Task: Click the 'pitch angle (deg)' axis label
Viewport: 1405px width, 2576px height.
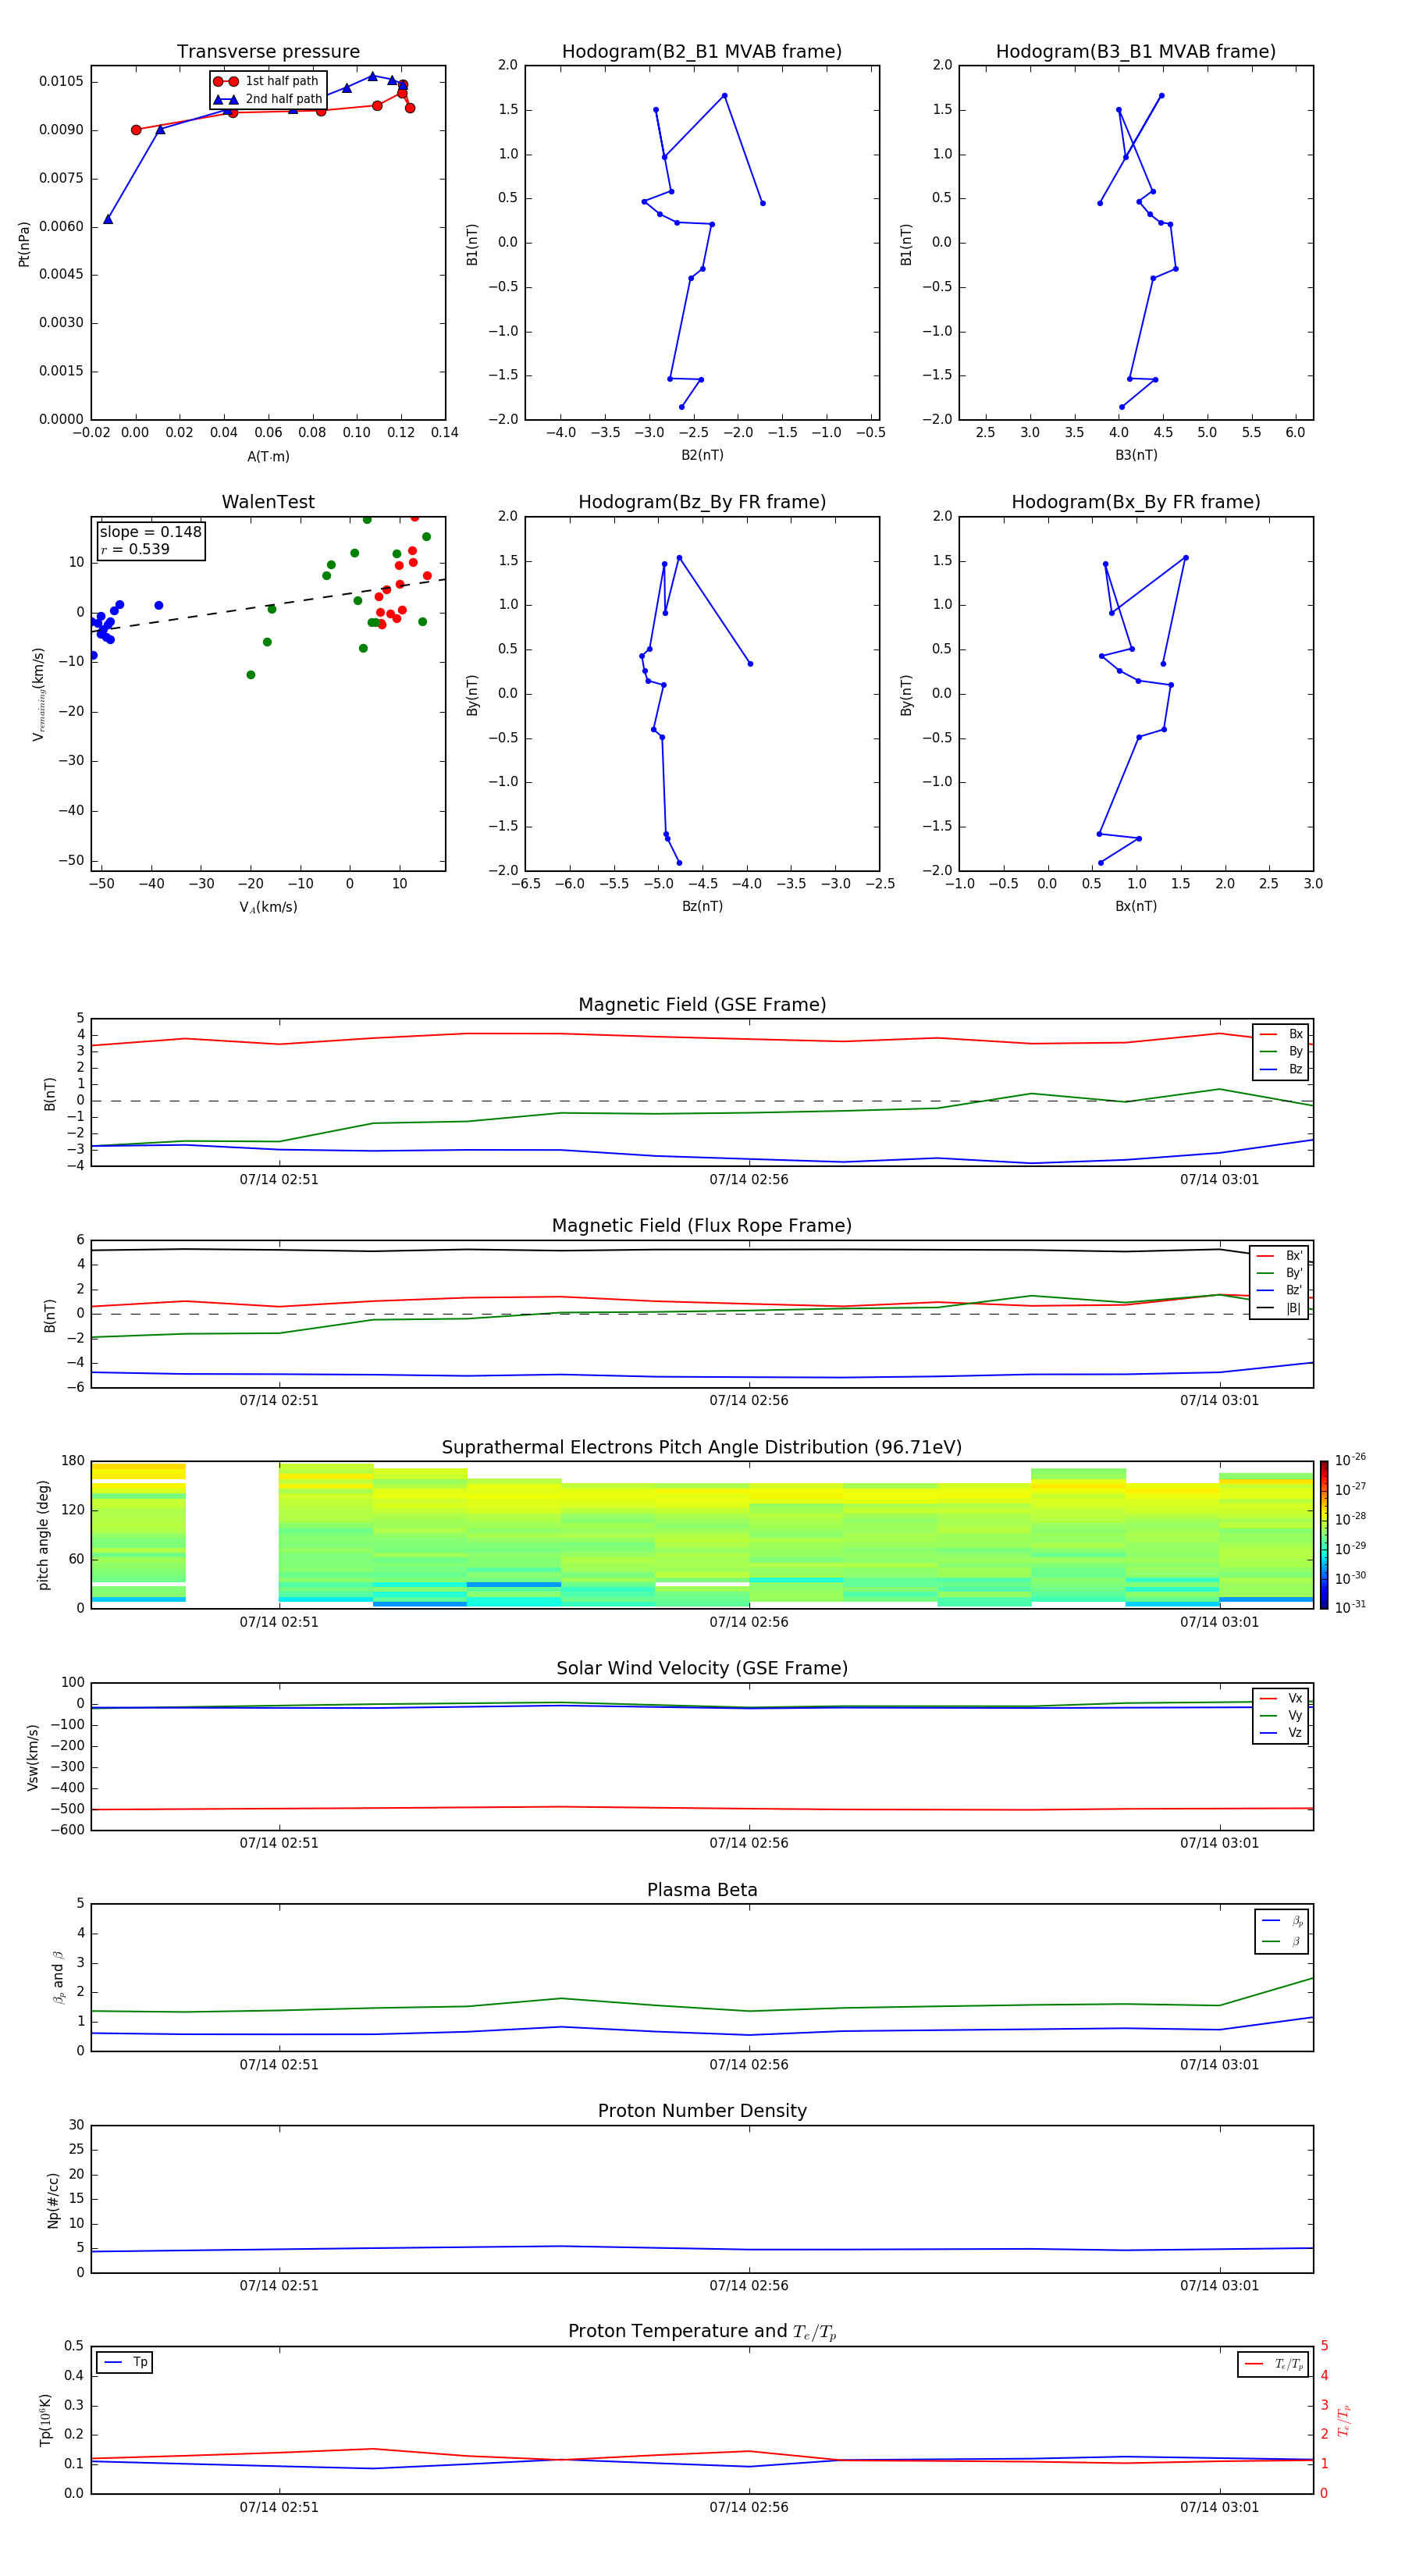Action: (x=43, y=1535)
